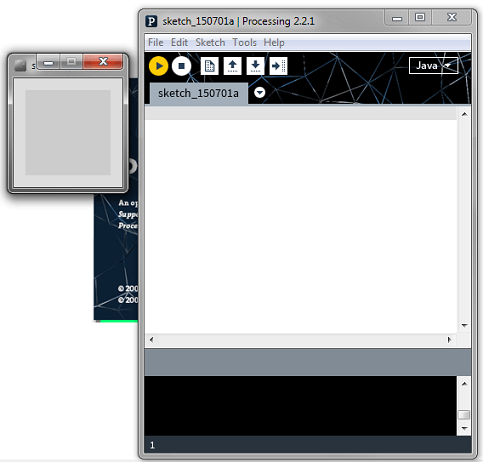Click the console scrollbar thumb

pos(464,415)
